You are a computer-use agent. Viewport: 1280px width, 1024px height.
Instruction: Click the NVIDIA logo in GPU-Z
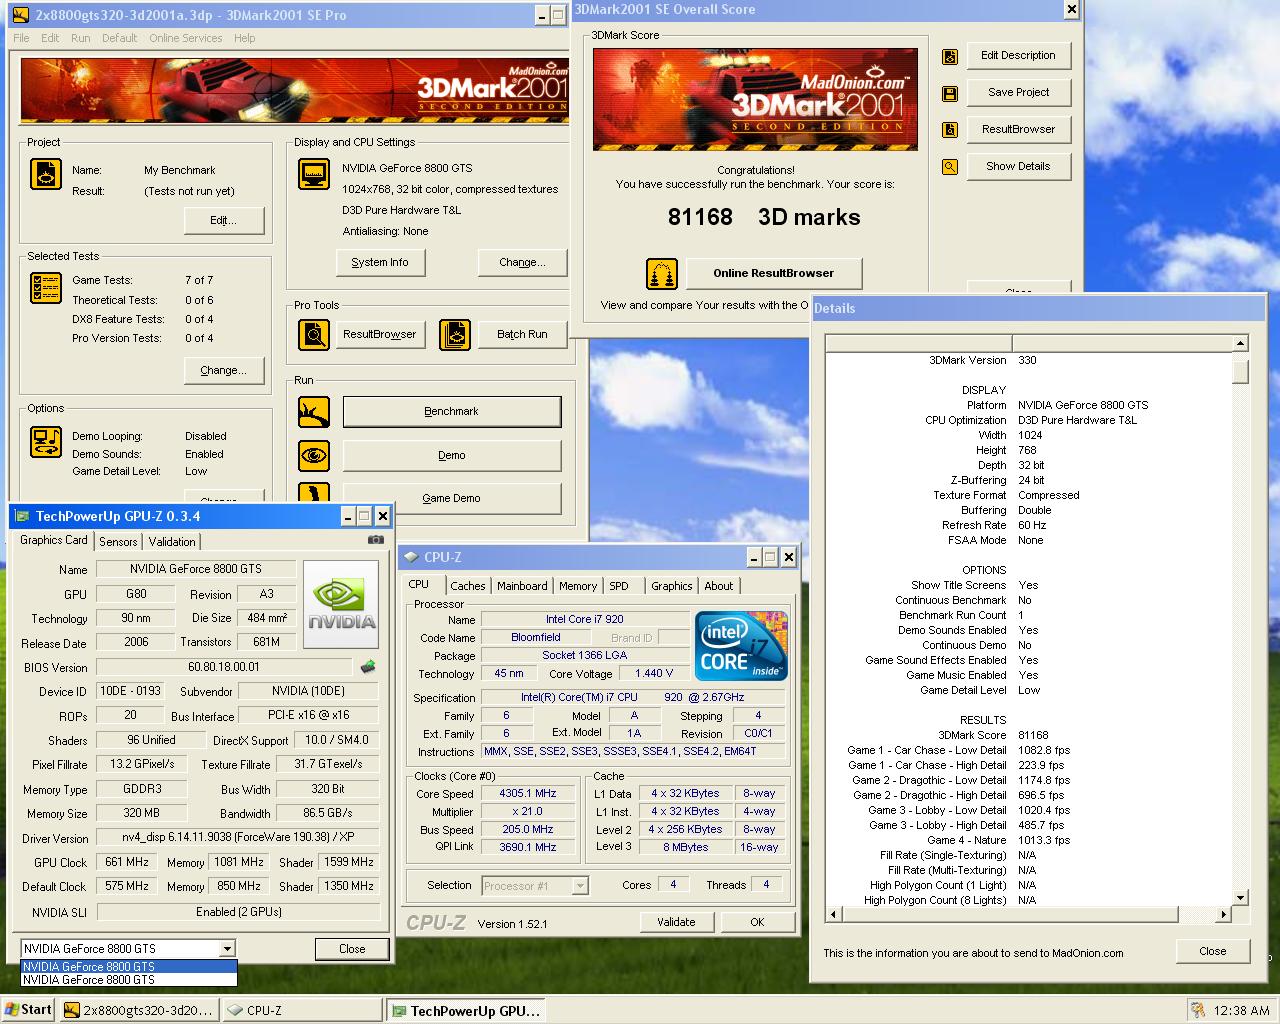(341, 604)
